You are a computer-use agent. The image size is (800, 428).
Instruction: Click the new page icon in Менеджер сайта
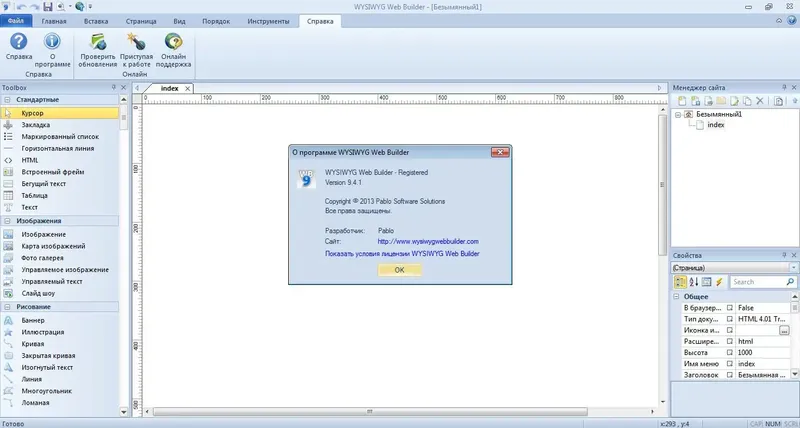pyautogui.click(x=682, y=101)
